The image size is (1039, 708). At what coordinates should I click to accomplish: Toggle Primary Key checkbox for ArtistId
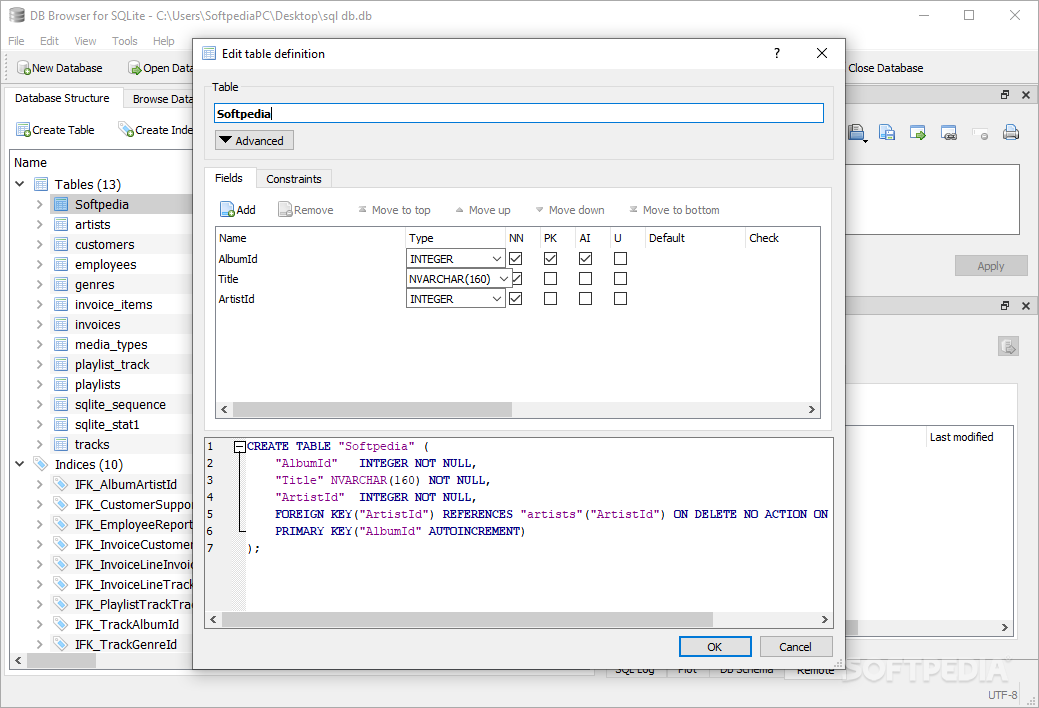(x=550, y=298)
